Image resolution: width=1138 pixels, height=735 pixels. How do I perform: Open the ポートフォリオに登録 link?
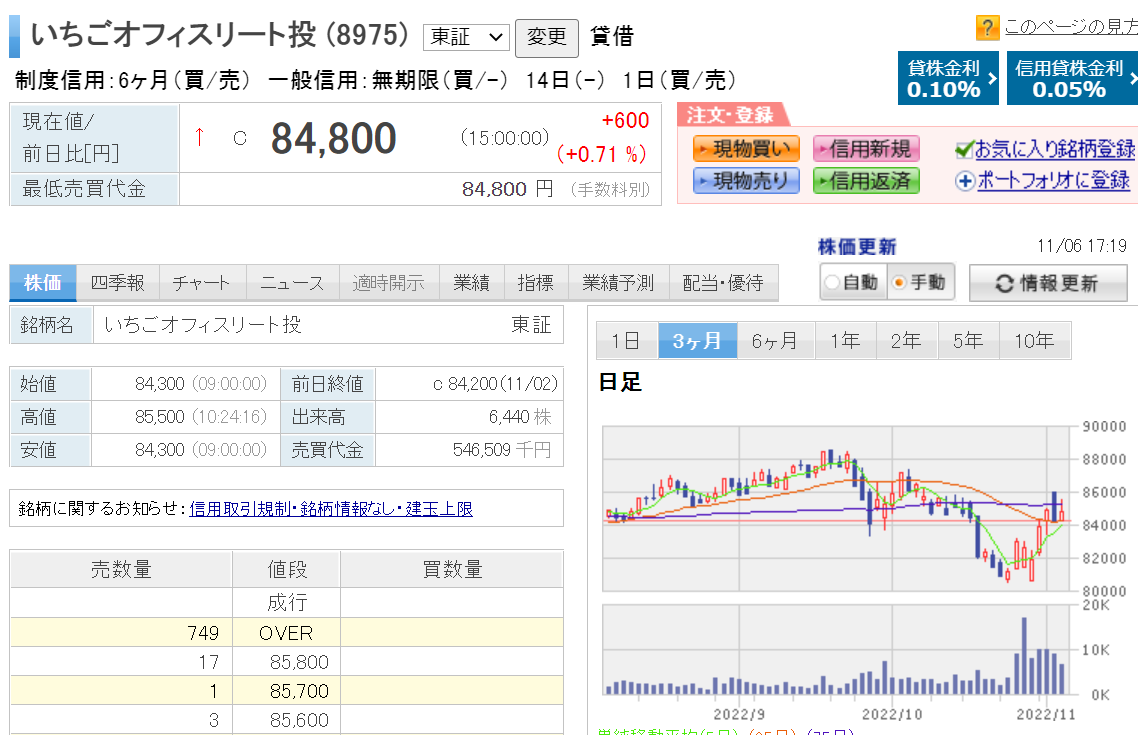coord(1053,181)
